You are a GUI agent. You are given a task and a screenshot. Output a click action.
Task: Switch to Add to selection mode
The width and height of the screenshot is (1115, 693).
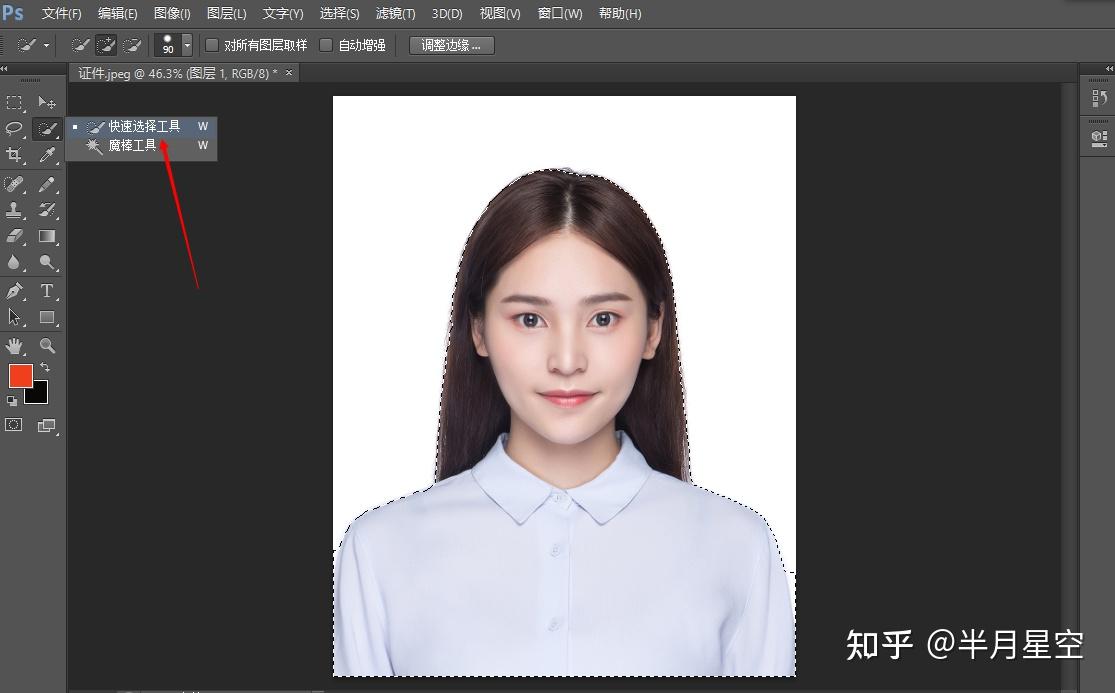click(106, 44)
